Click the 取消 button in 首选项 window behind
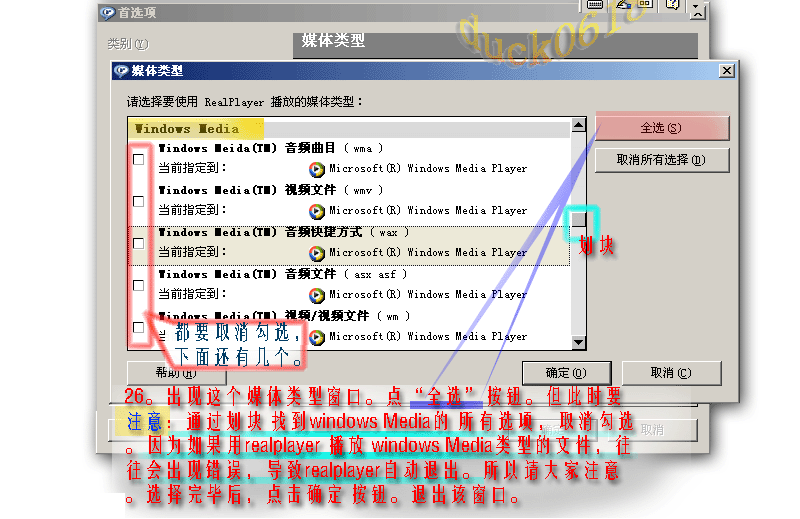 point(653,430)
